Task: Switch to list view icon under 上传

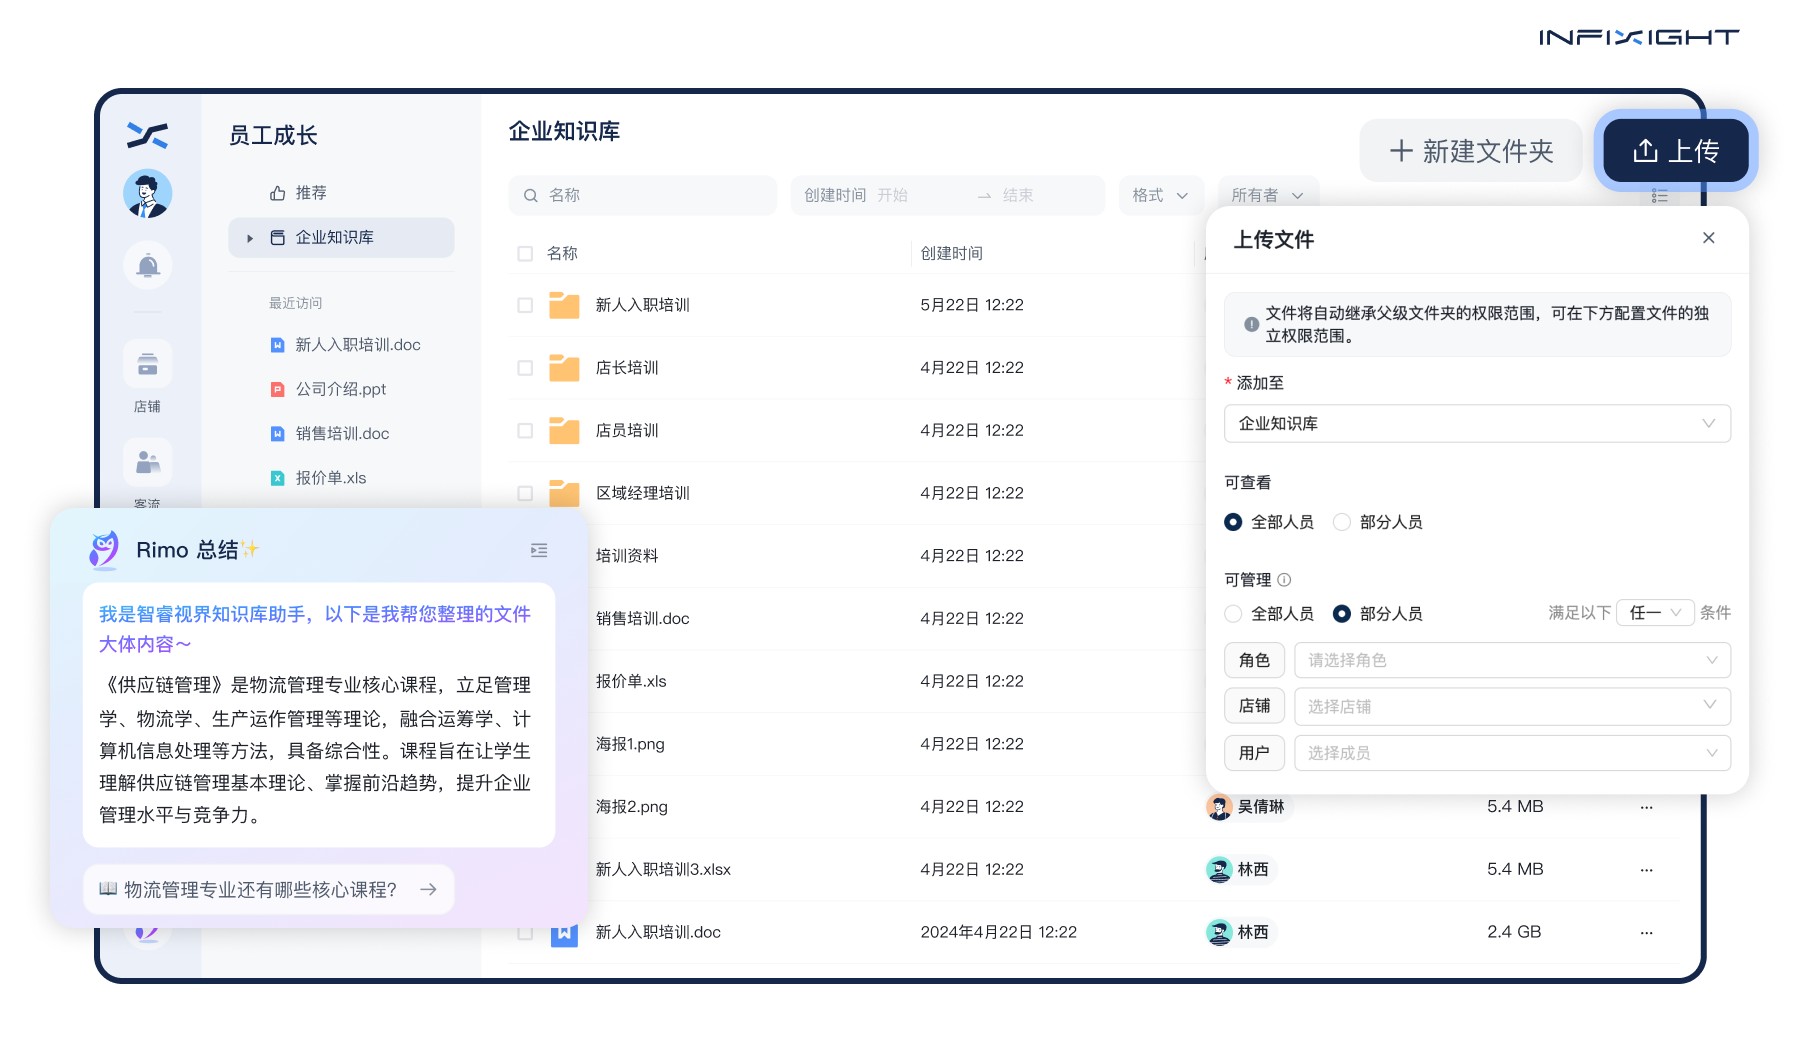Action: pos(1660,196)
